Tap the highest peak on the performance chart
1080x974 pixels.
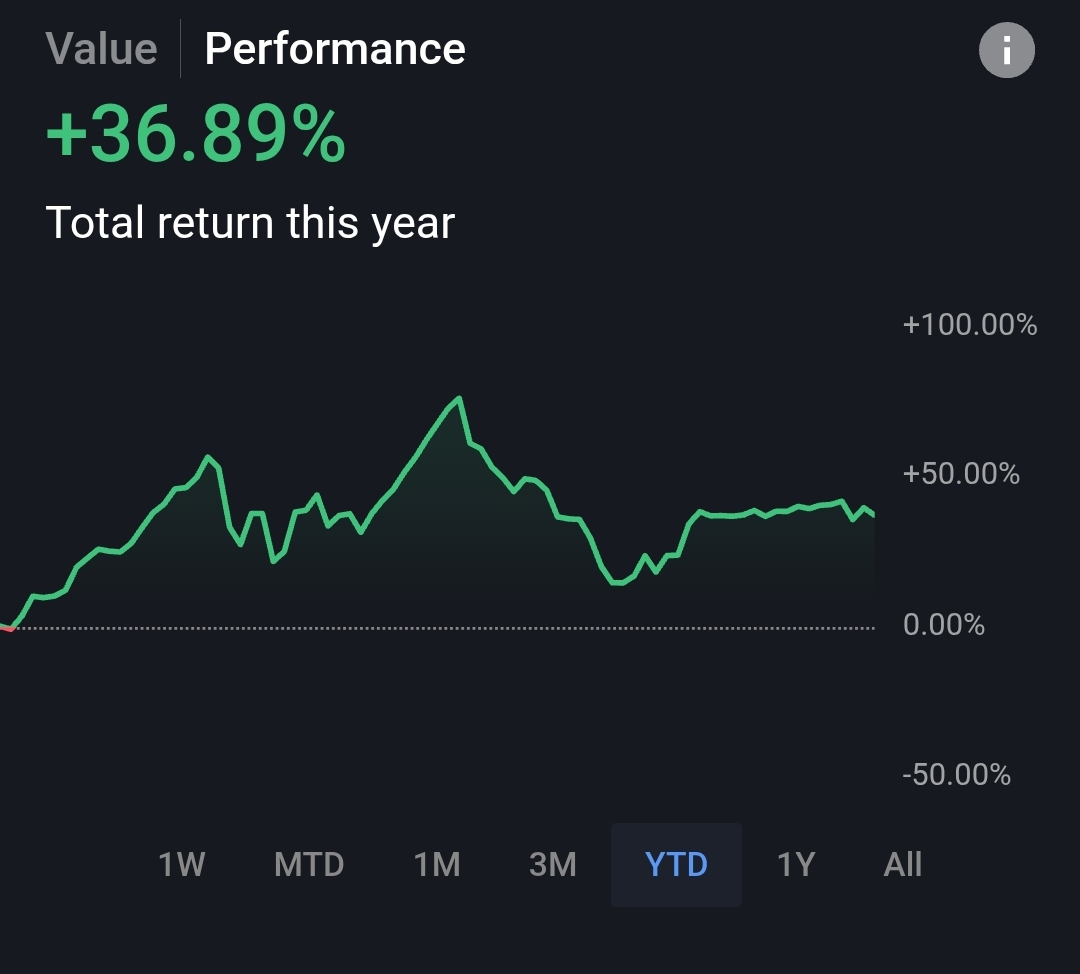[459, 398]
